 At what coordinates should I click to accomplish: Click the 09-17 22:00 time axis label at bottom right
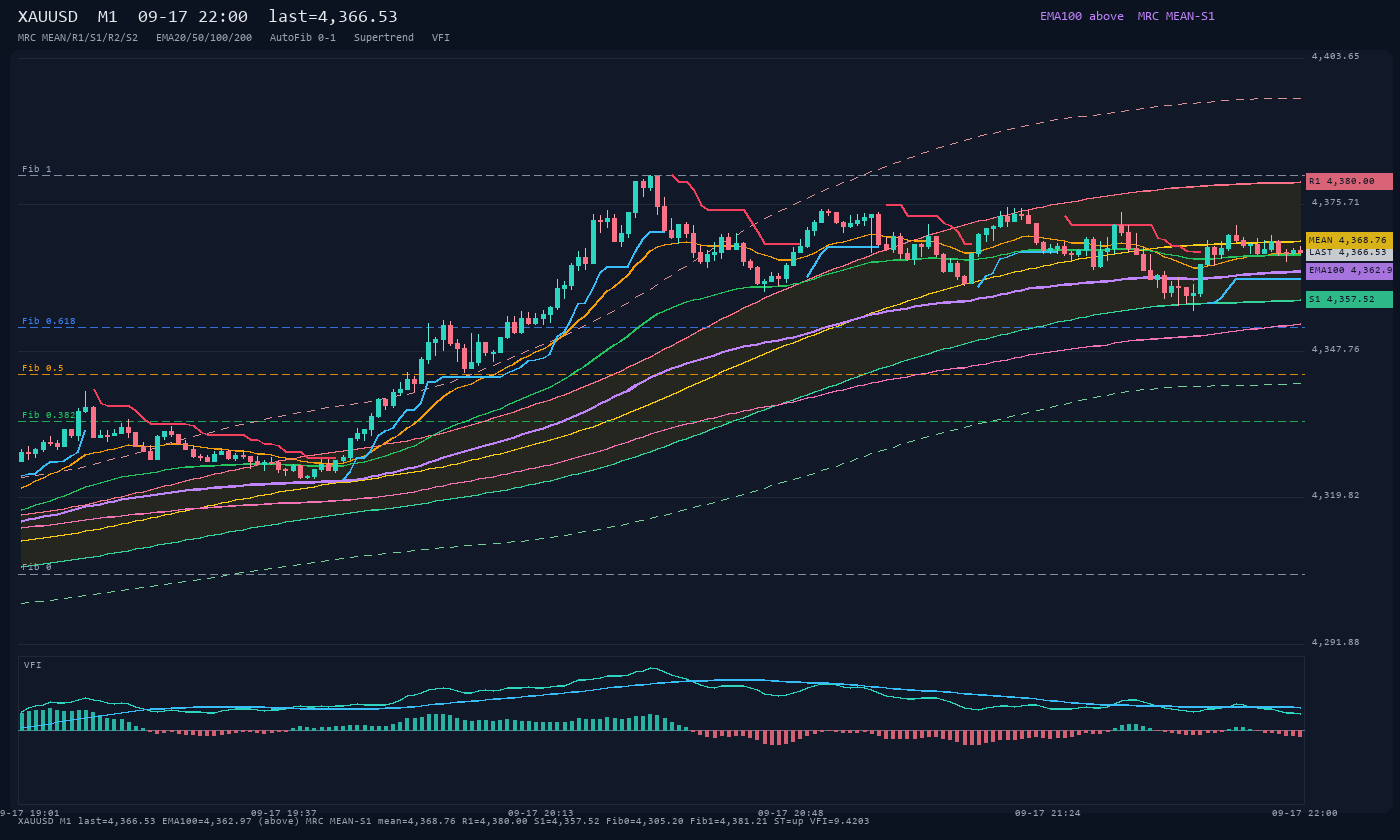pyautogui.click(x=1304, y=813)
